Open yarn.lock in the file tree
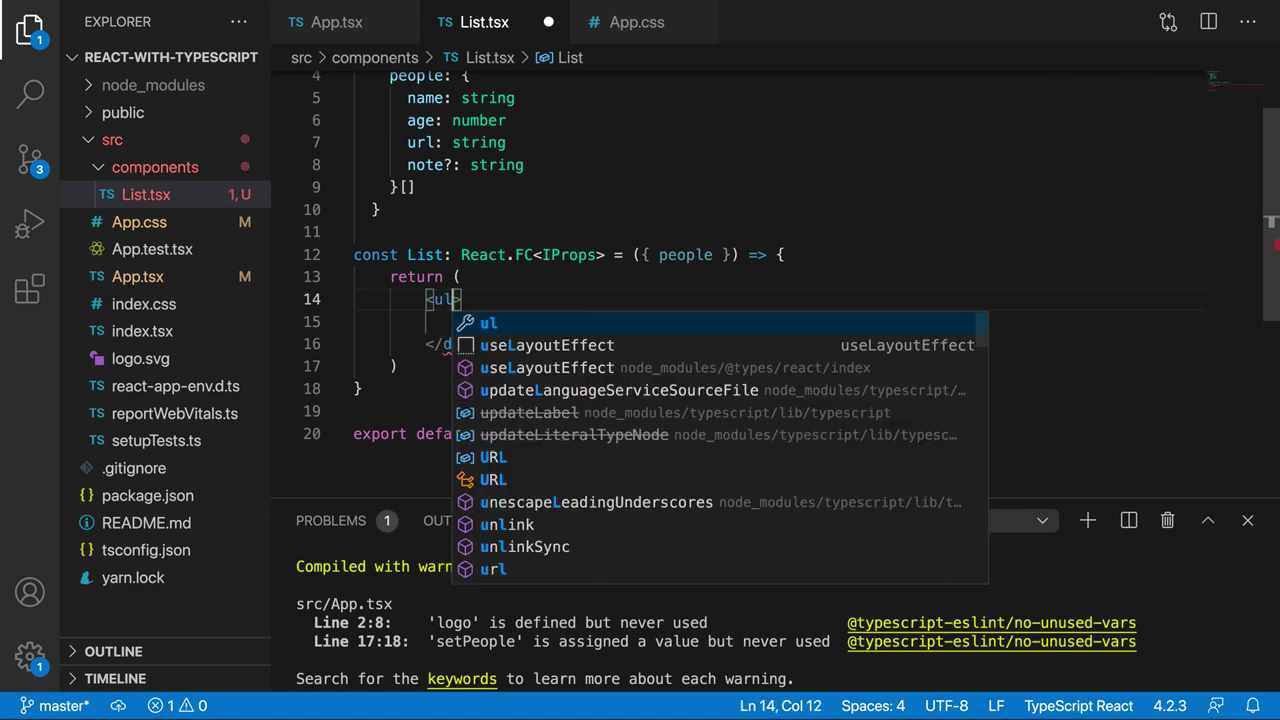The height and width of the screenshot is (720, 1280). point(165,577)
